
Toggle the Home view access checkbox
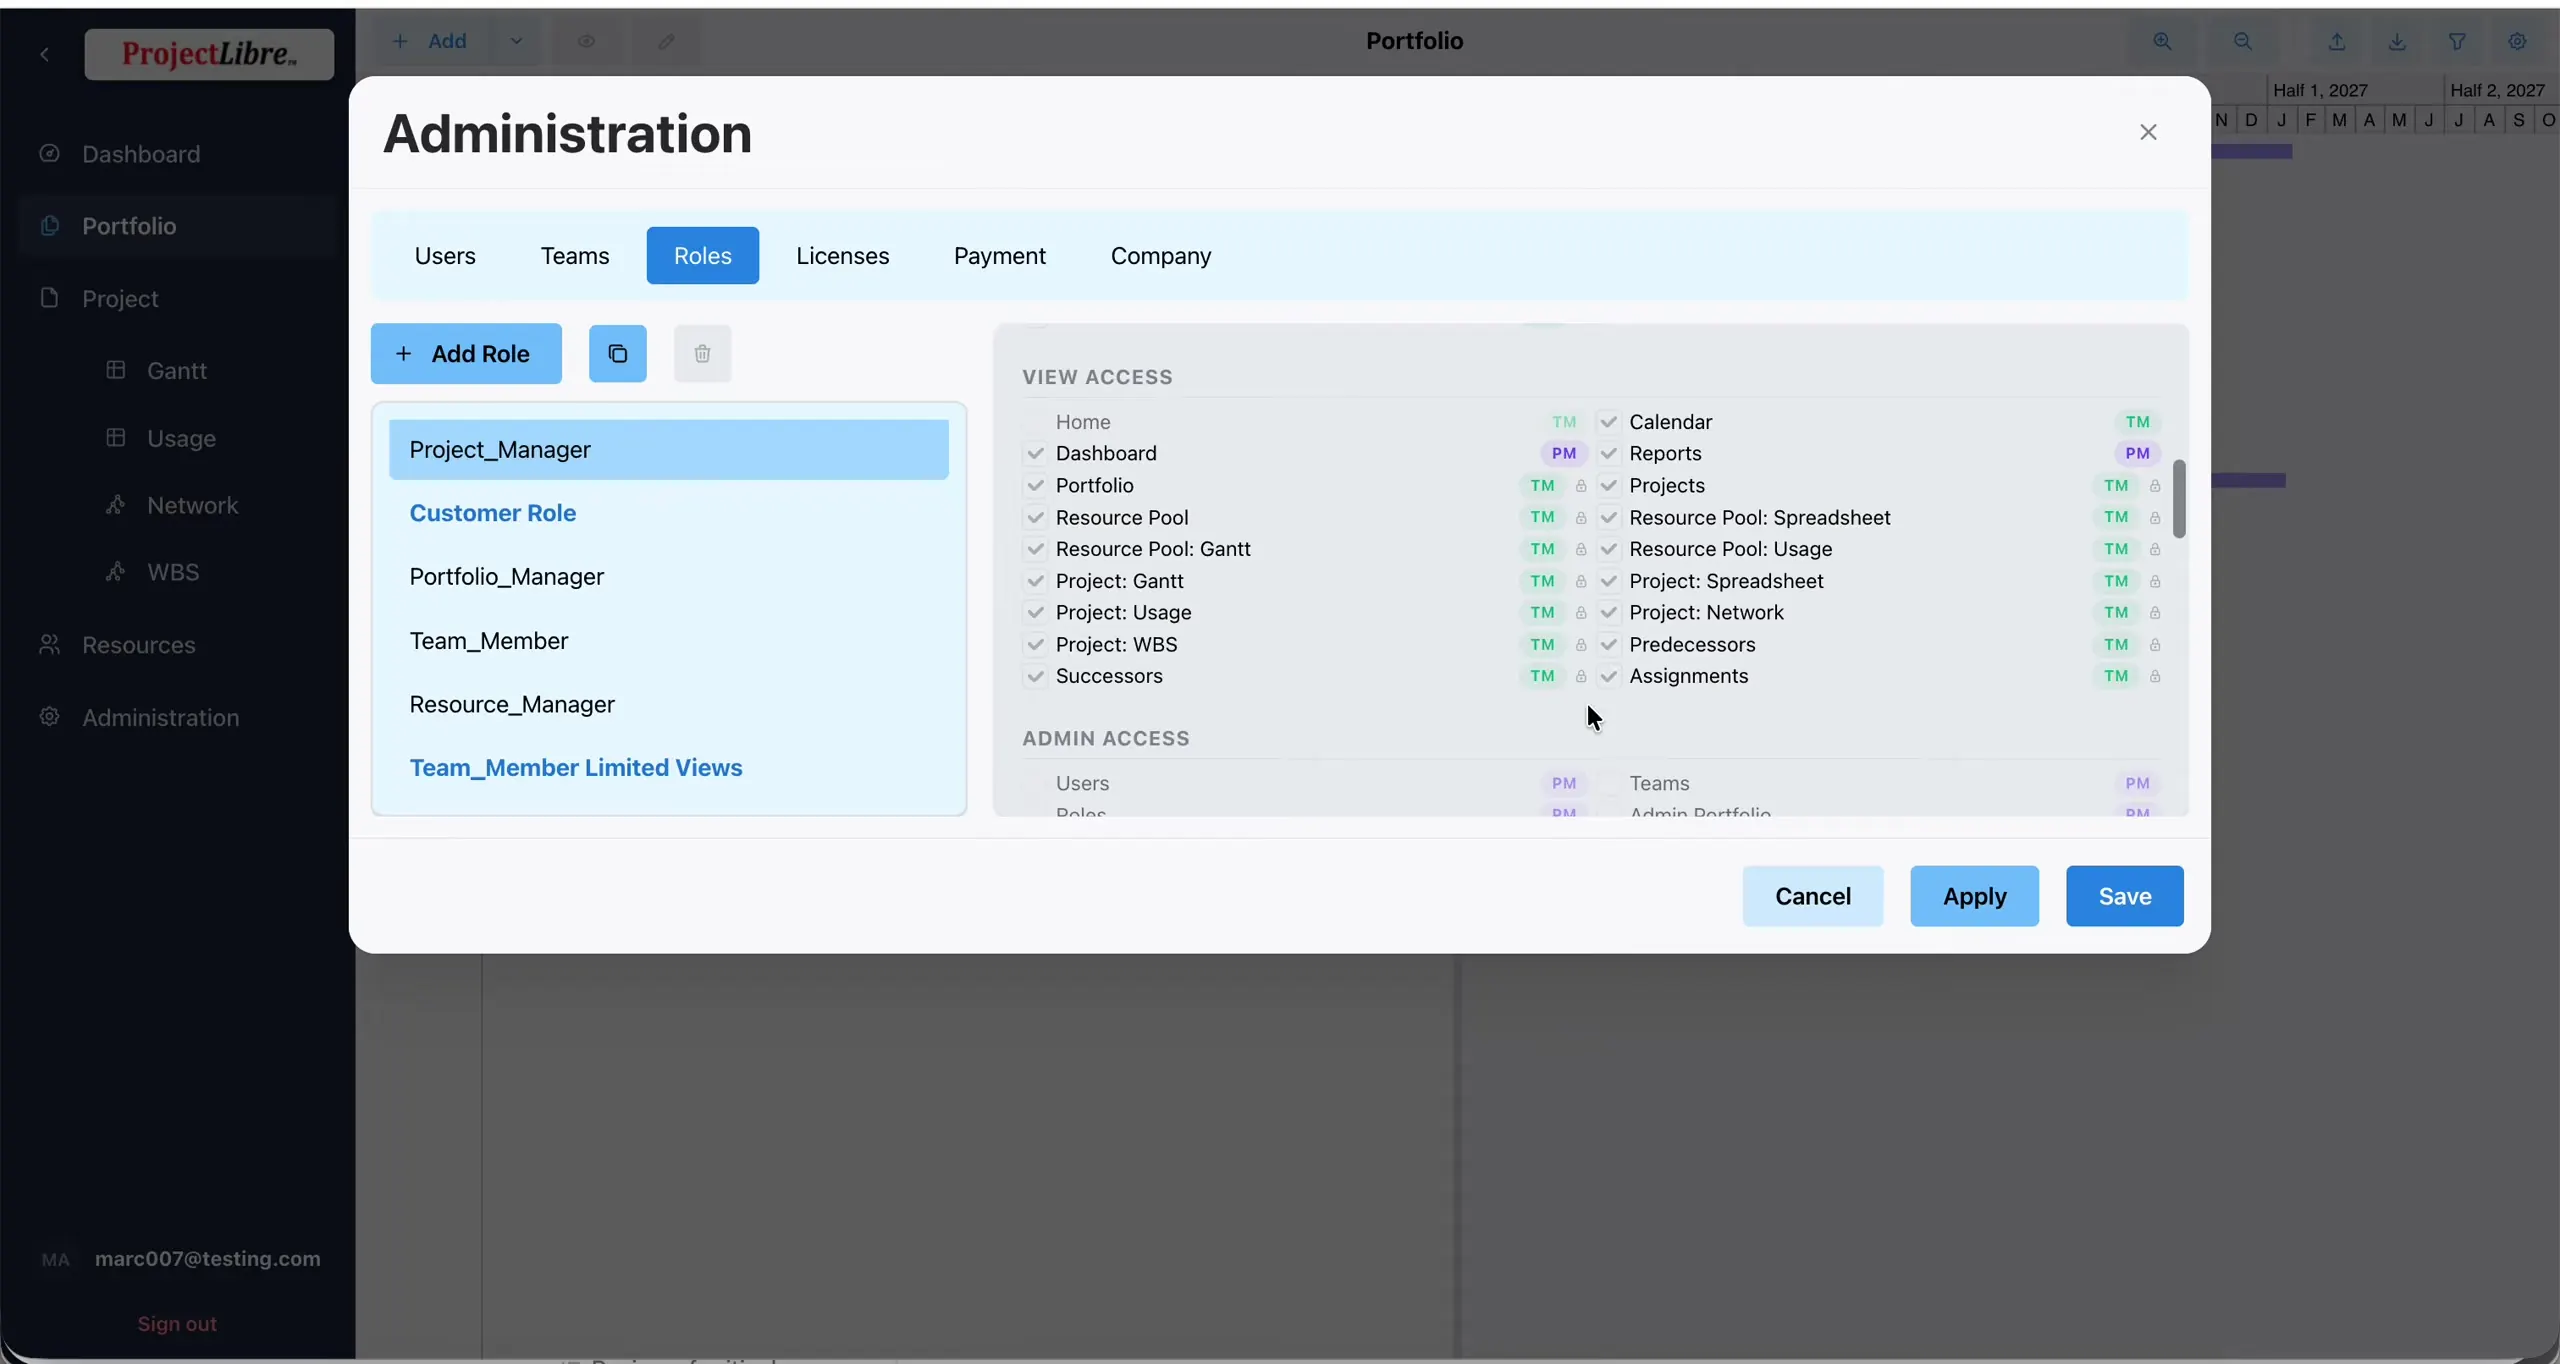pyautogui.click(x=1035, y=422)
